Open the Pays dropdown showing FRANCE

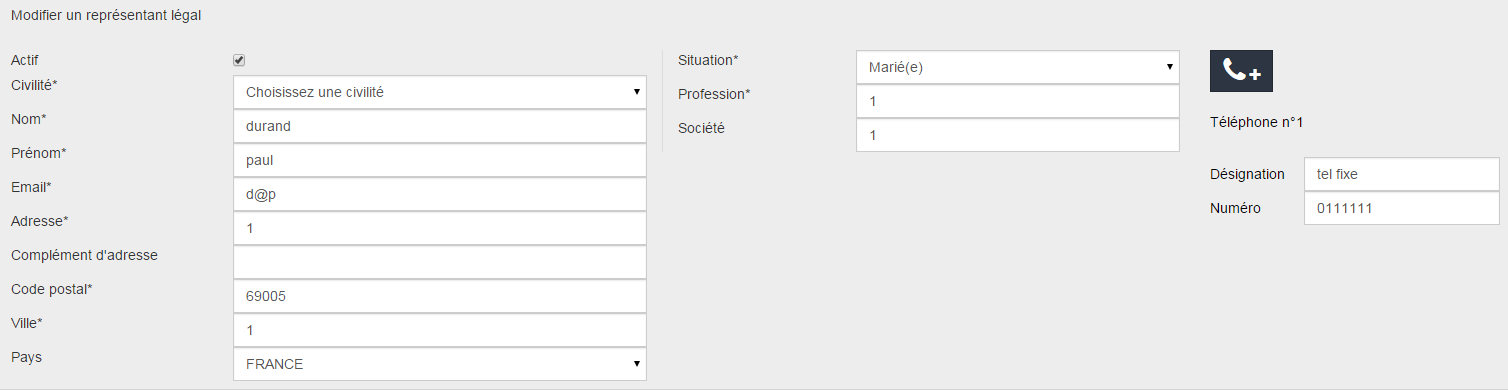click(440, 364)
